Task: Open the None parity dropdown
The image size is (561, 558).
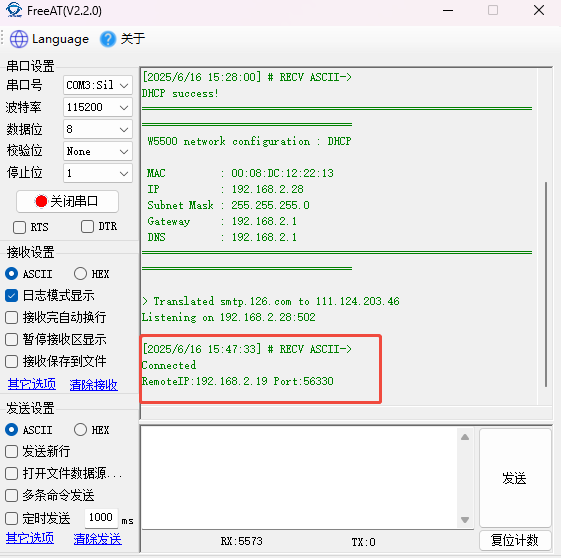Action: pyautogui.click(x=98, y=151)
